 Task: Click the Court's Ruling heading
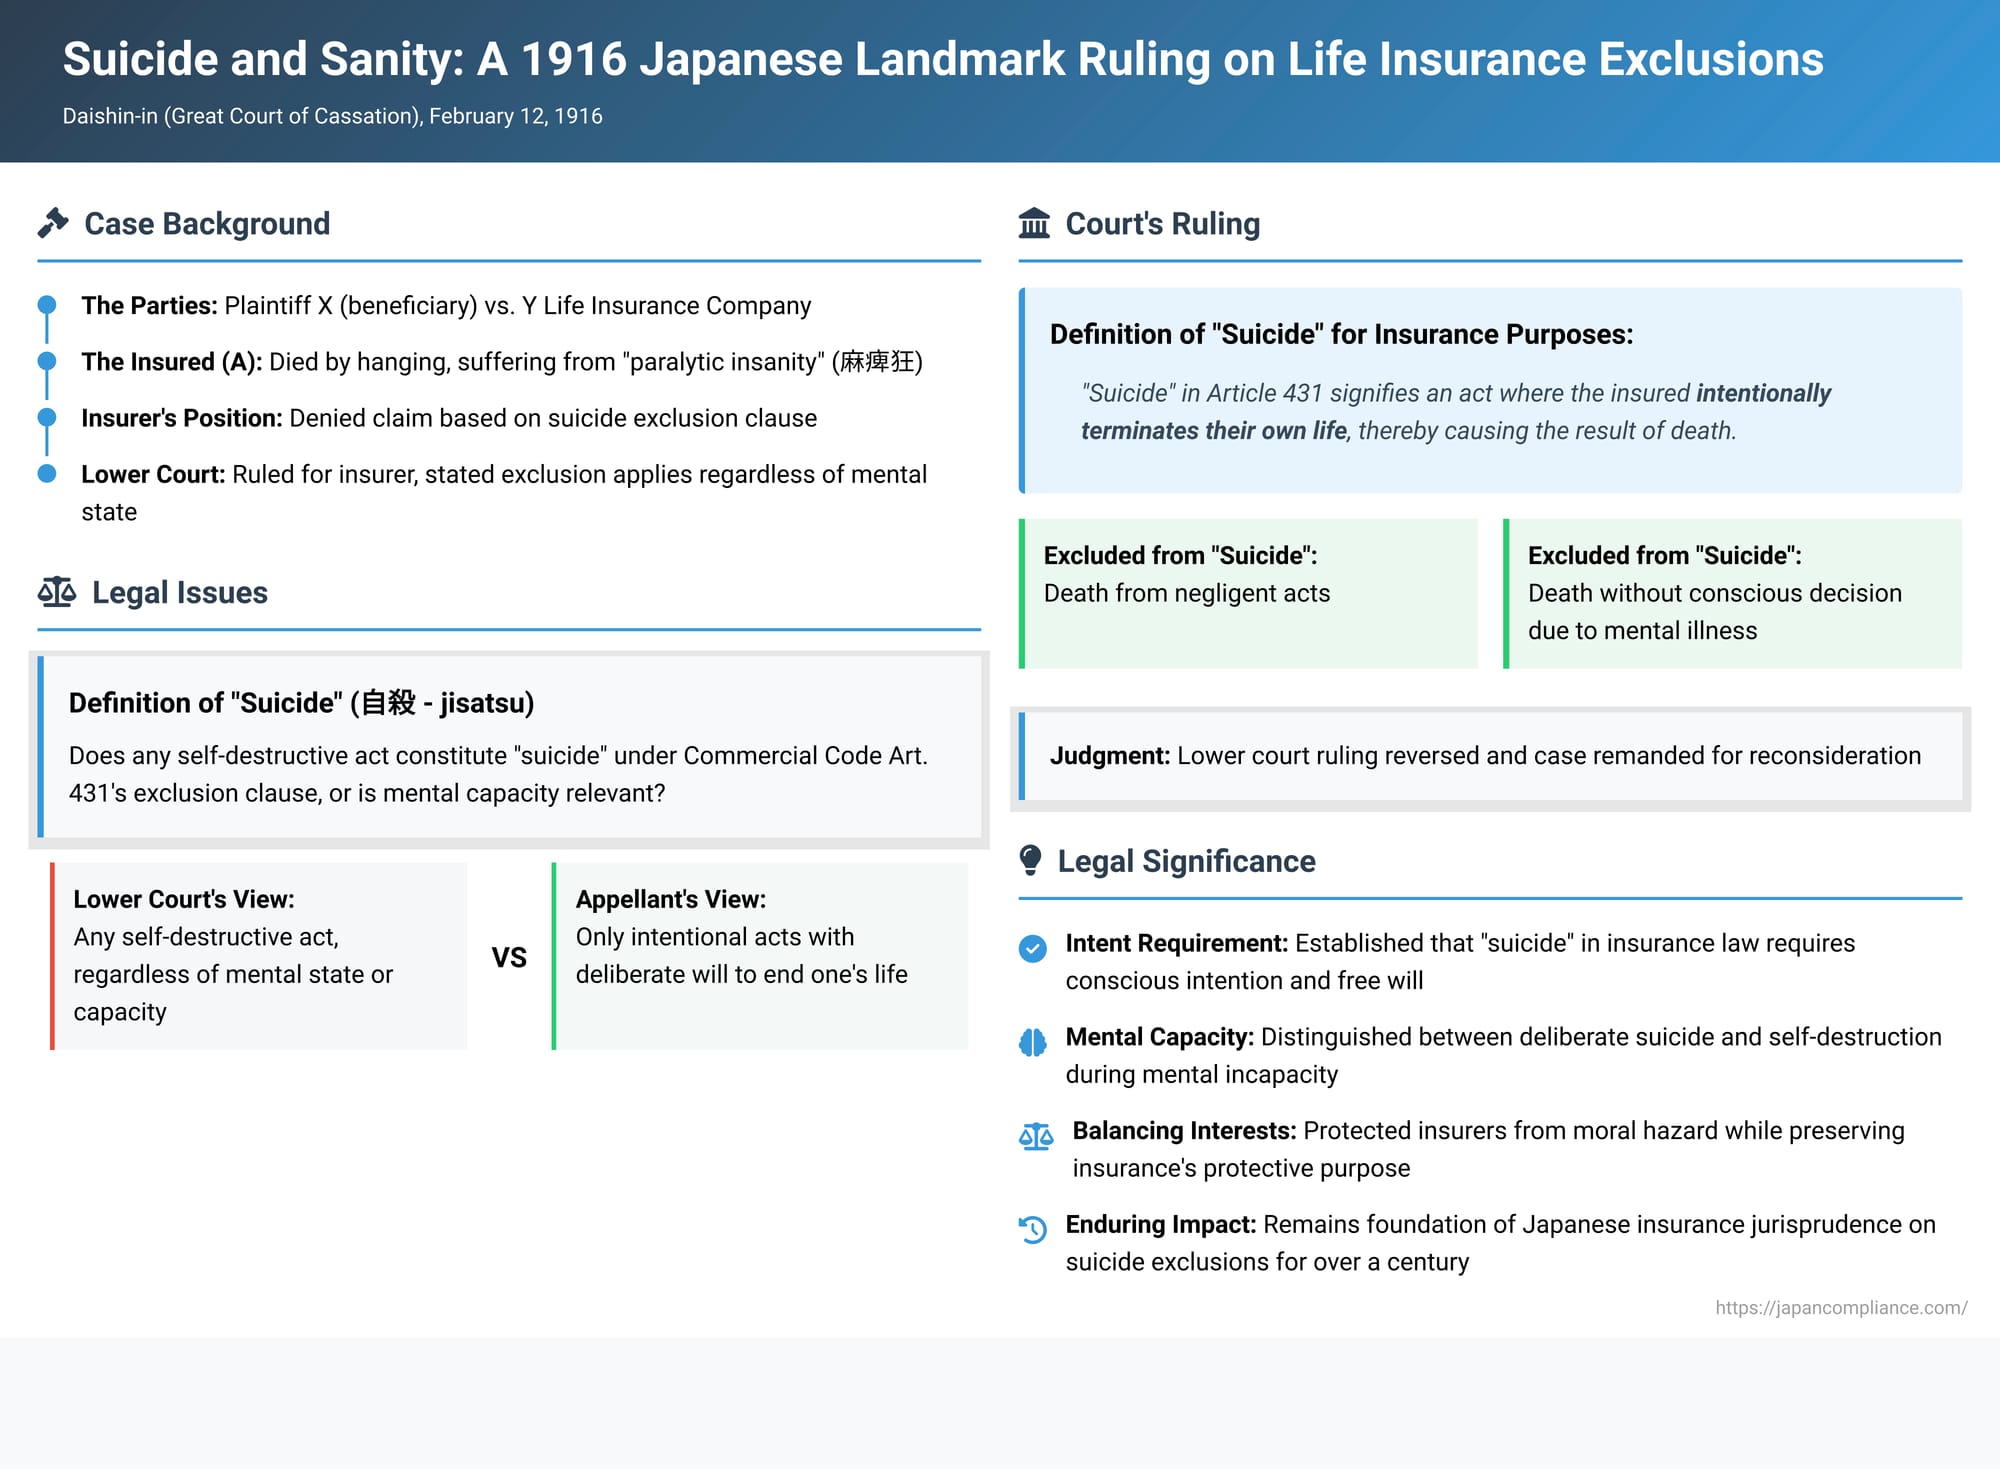tap(1162, 223)
